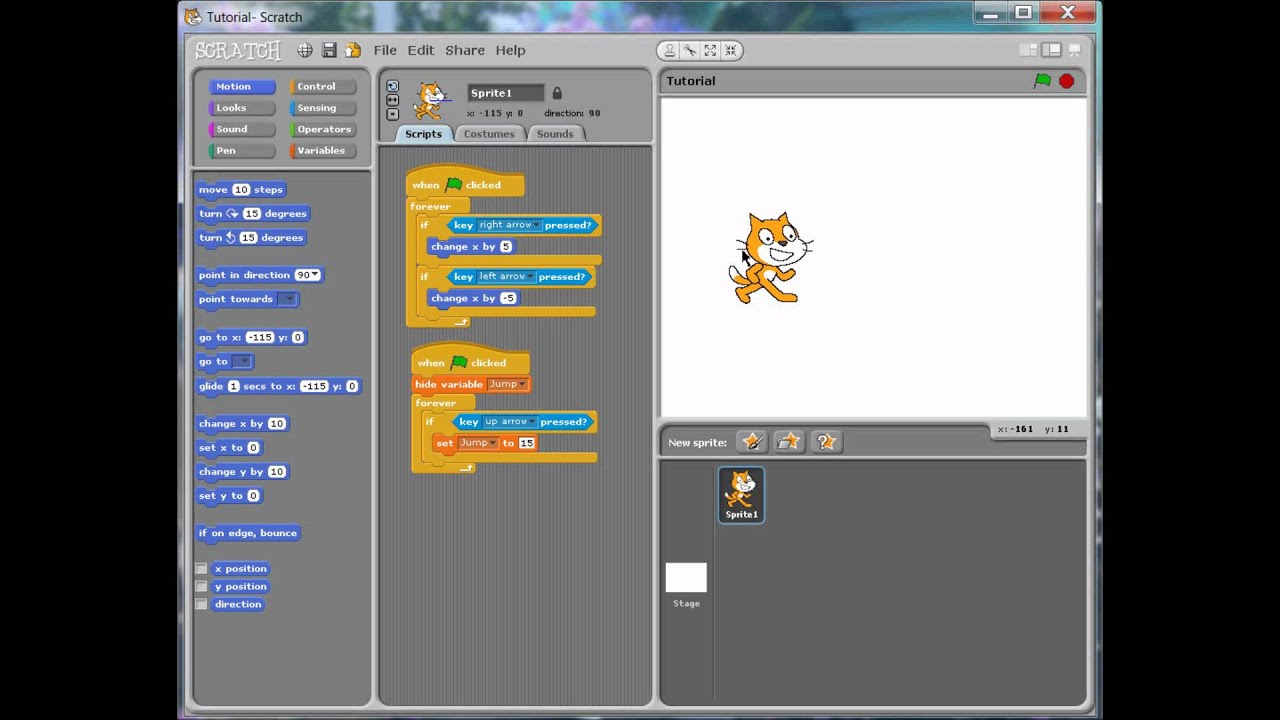Open the File menu
The image size is (1280, 720).
tap(385, 50)
